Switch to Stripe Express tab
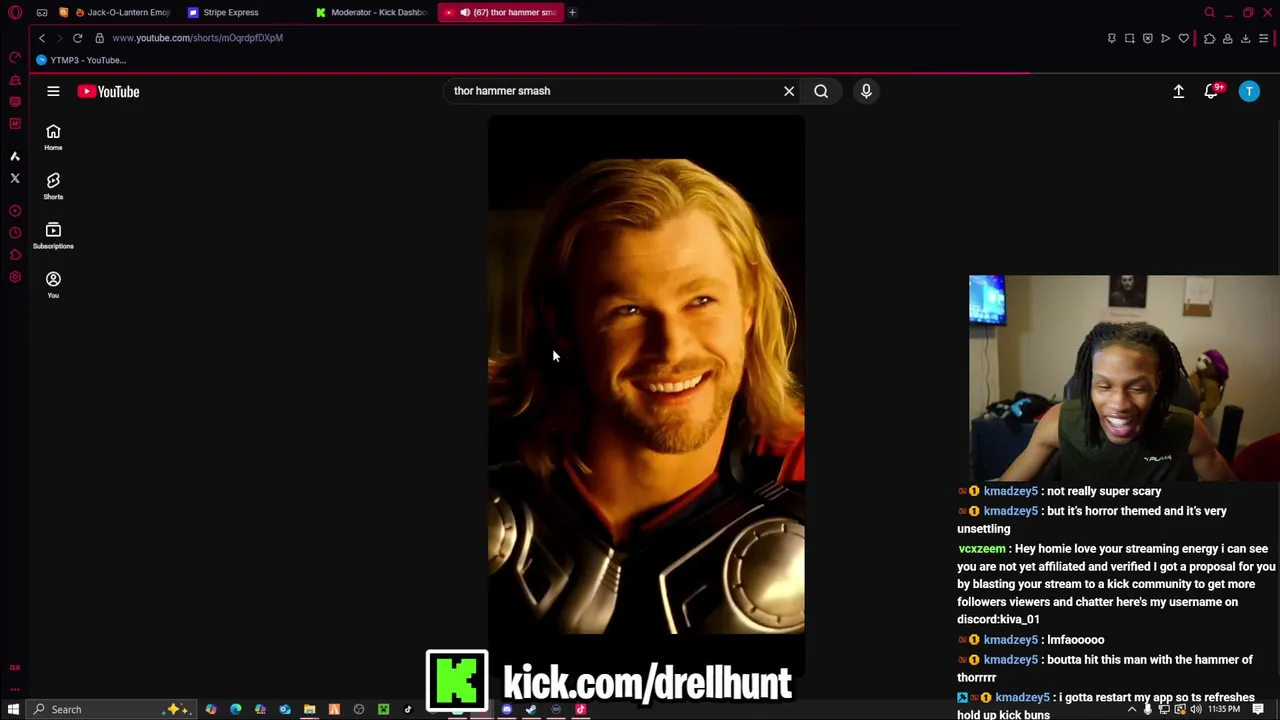1280x720 pixels. pyautogui.click(x=231, y=12)
